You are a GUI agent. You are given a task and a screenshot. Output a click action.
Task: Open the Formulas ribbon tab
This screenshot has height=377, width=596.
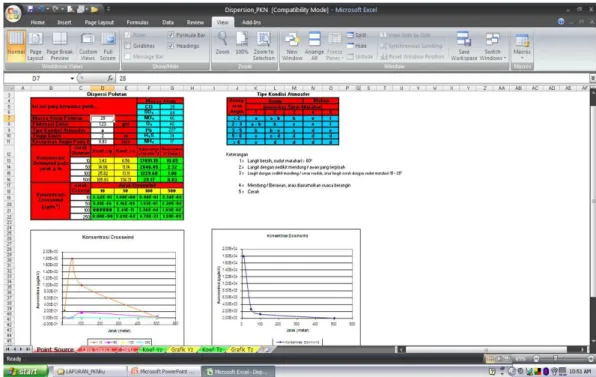coord(138,22)
